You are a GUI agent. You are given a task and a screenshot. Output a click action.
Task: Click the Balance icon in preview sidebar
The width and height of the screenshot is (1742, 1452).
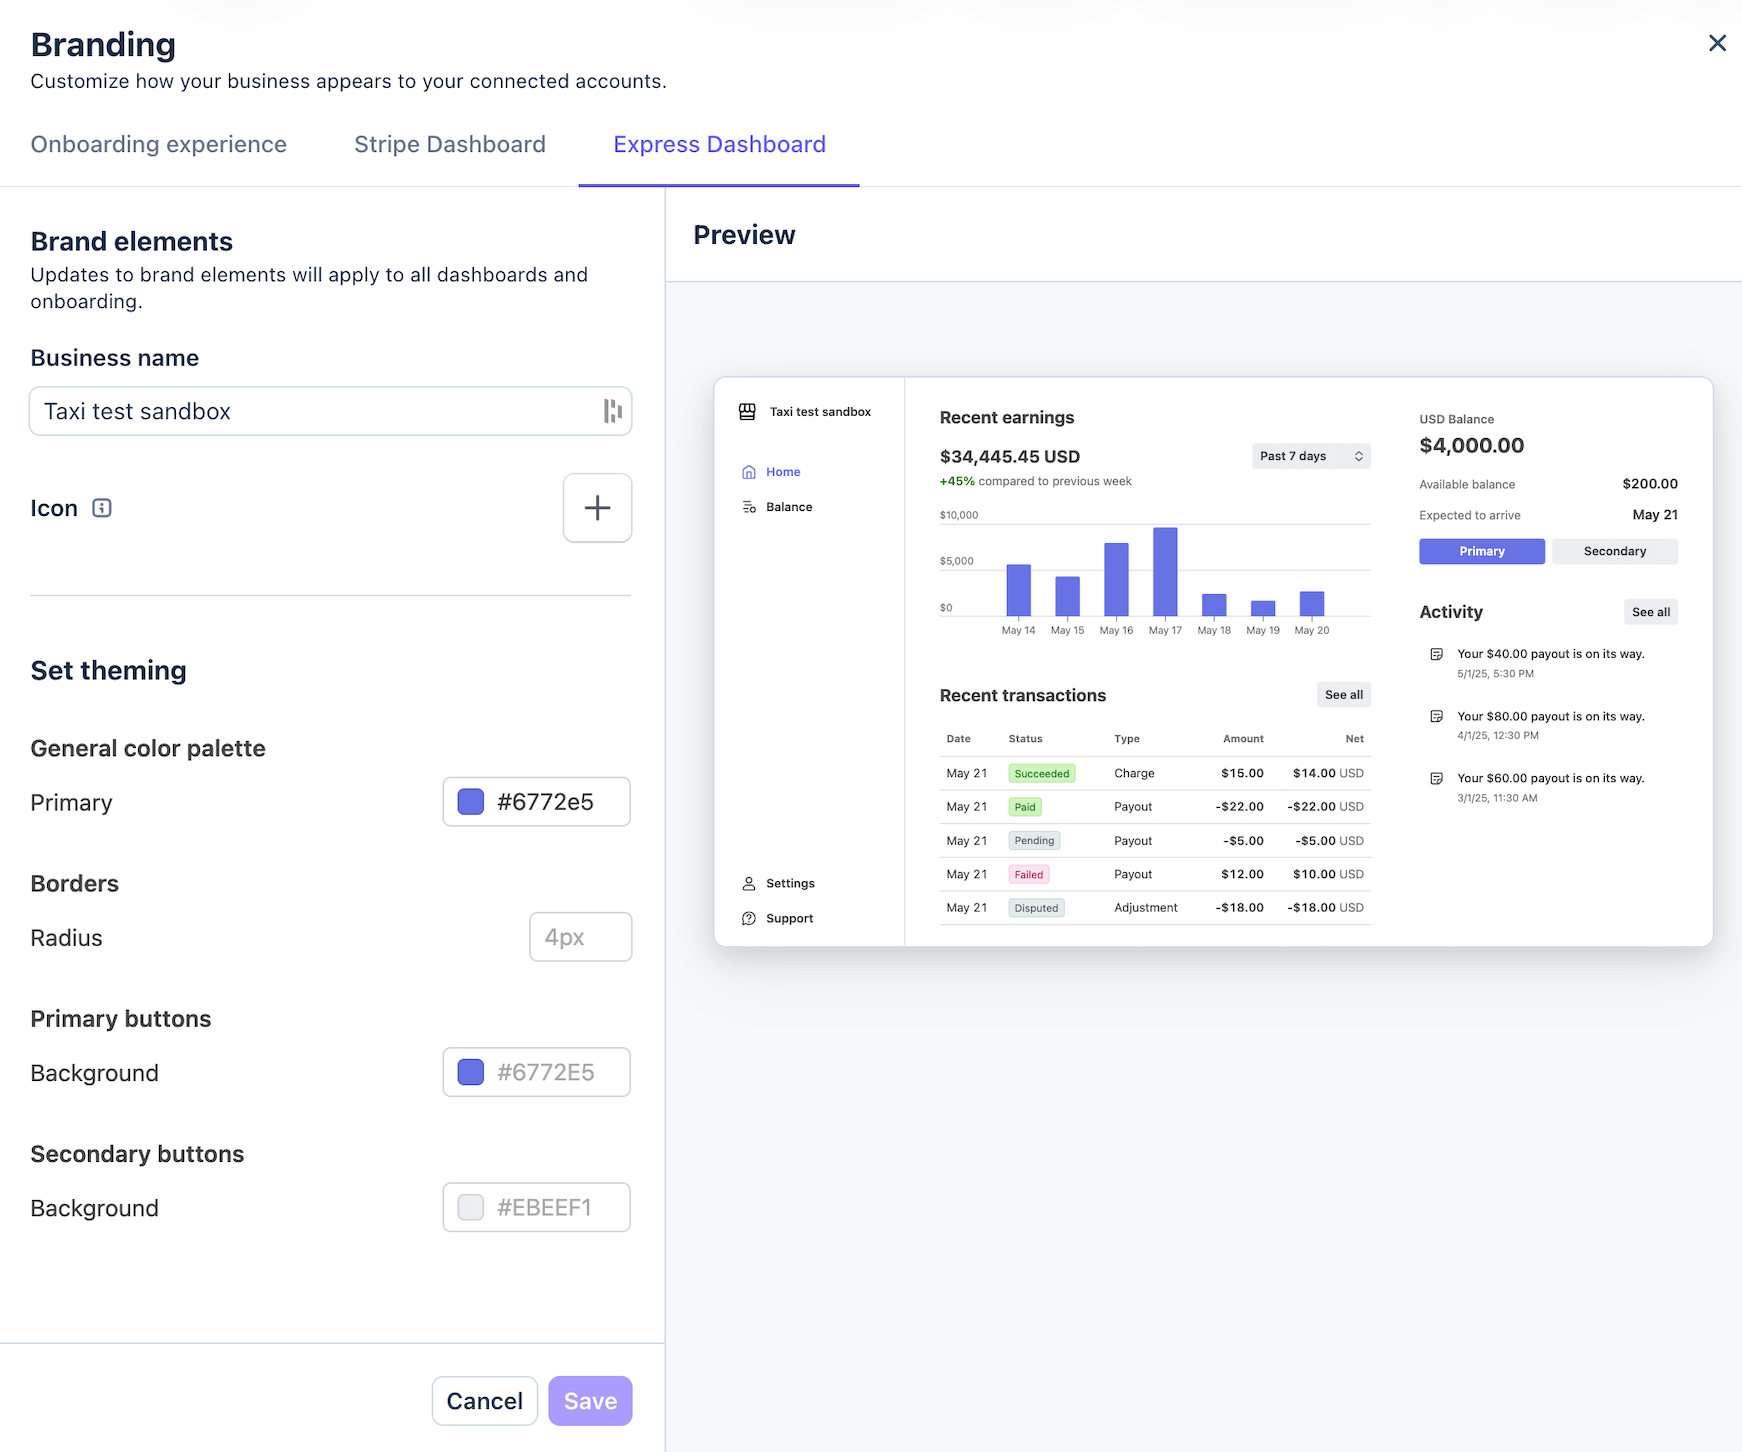click(x=749, y=507)
